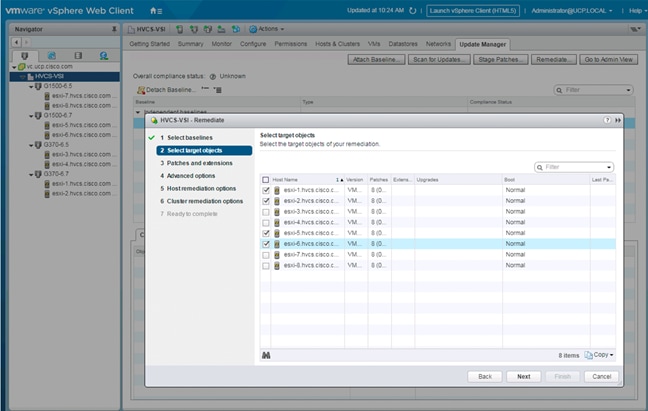Open the vSphere home menu icon

[156, 11]
